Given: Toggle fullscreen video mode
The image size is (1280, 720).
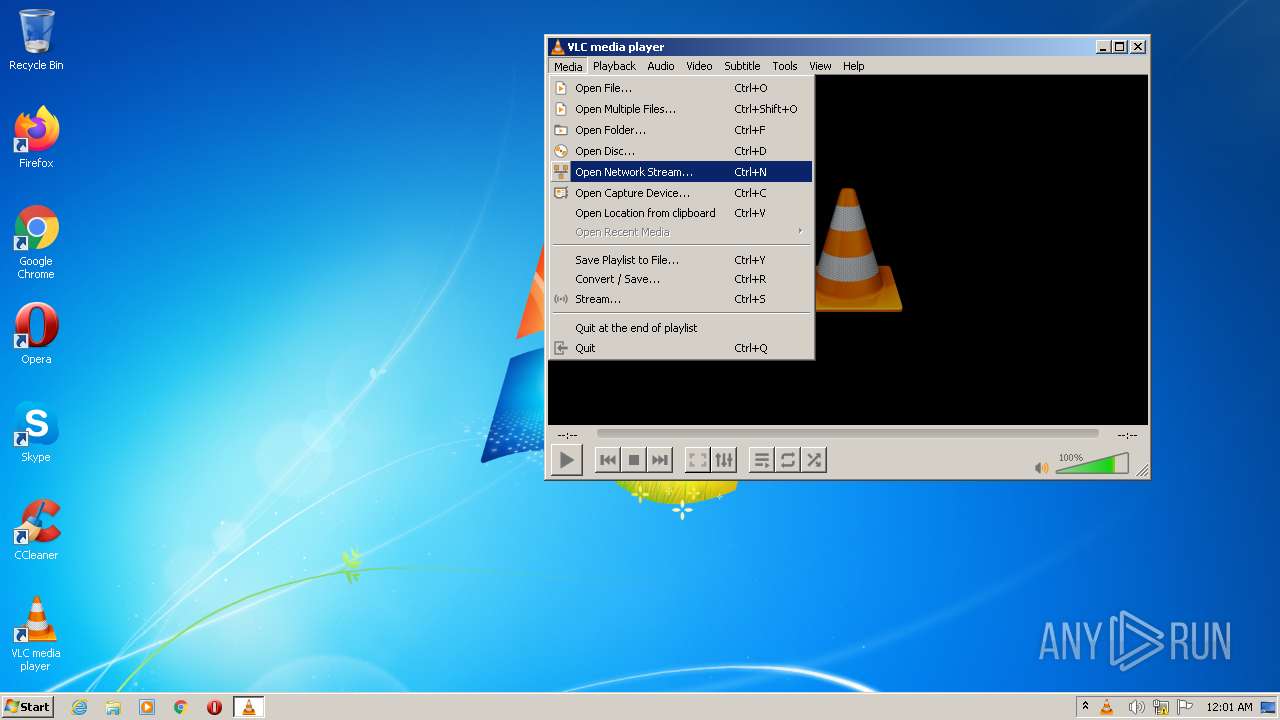Looking at the screenshot, I should pyautogui.click(x=698, y=460).
